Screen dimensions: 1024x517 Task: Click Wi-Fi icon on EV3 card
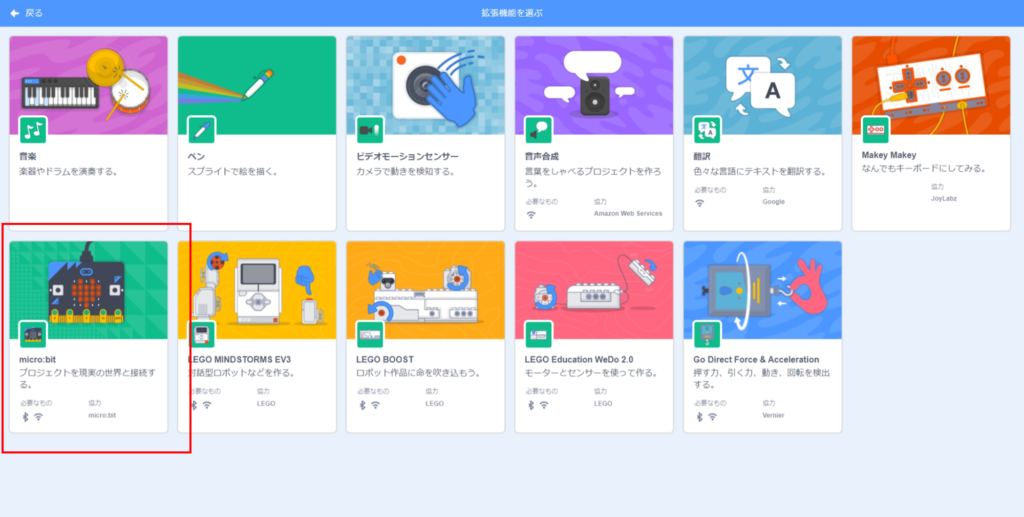coord(207,405)
